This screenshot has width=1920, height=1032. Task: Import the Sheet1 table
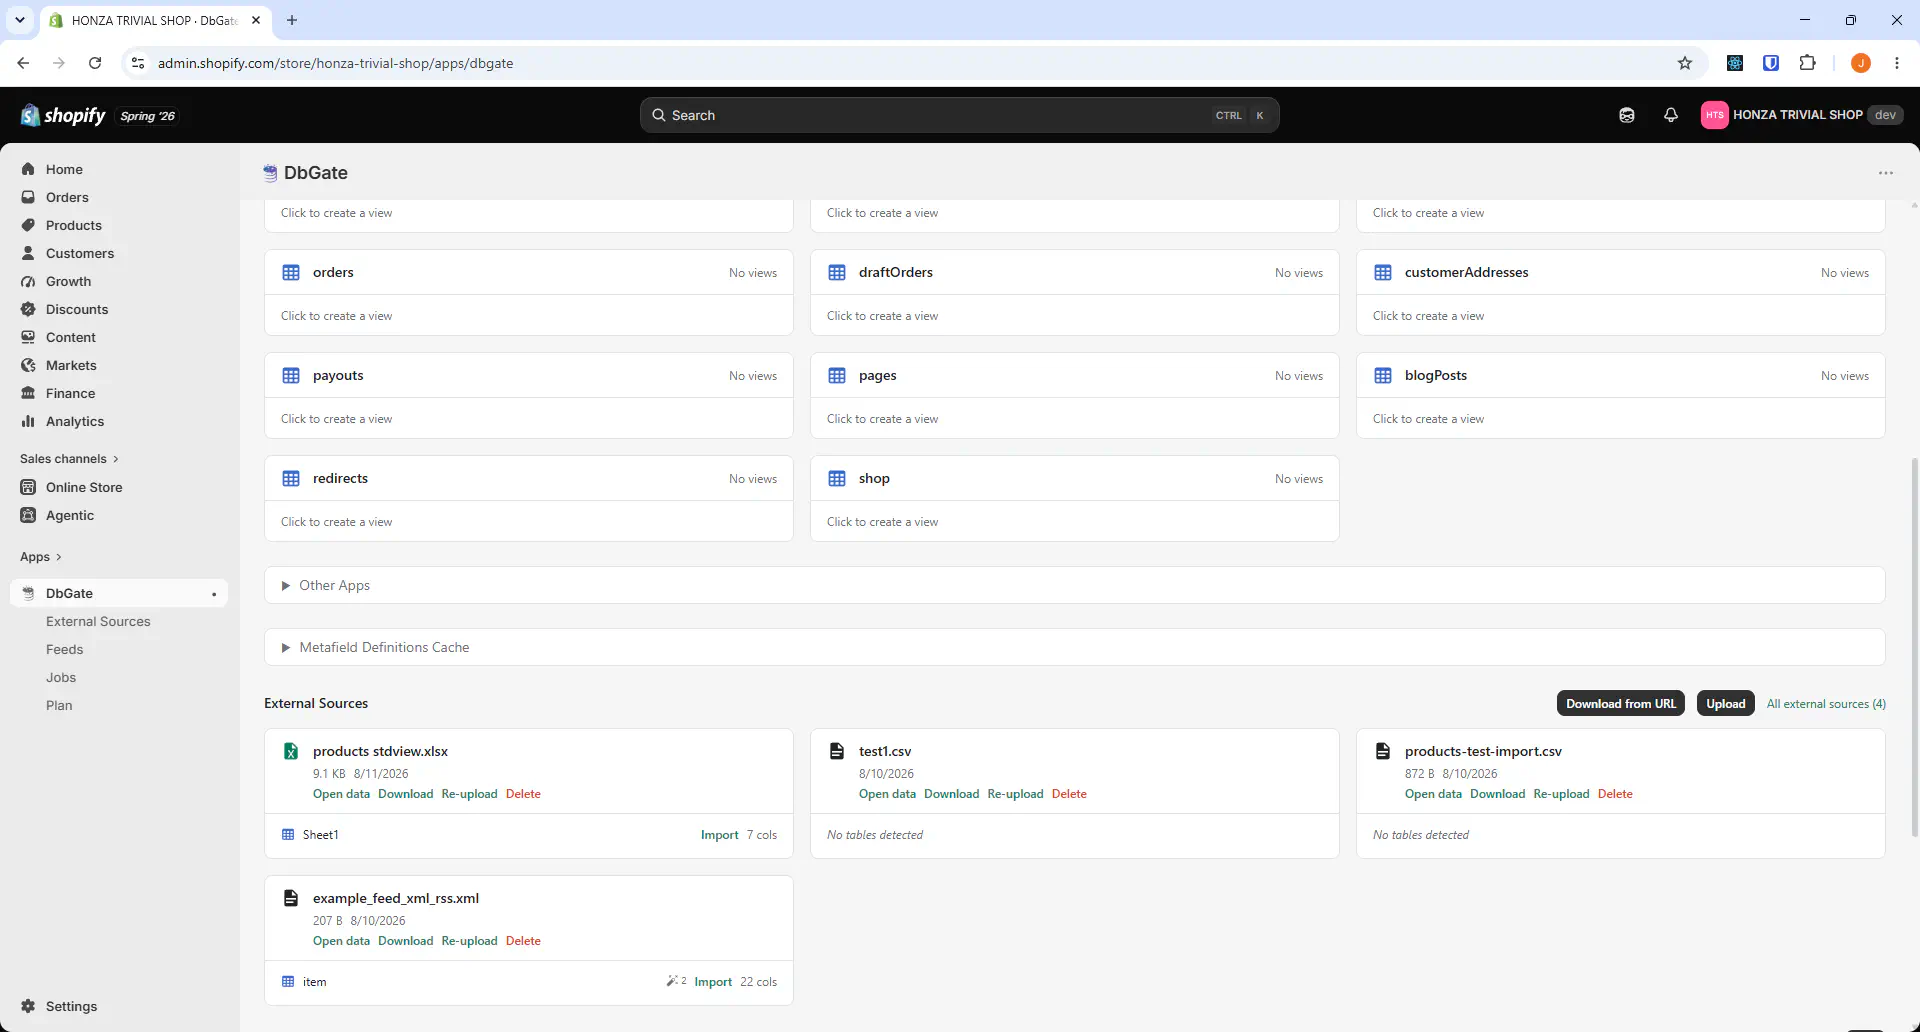(720, 835)
